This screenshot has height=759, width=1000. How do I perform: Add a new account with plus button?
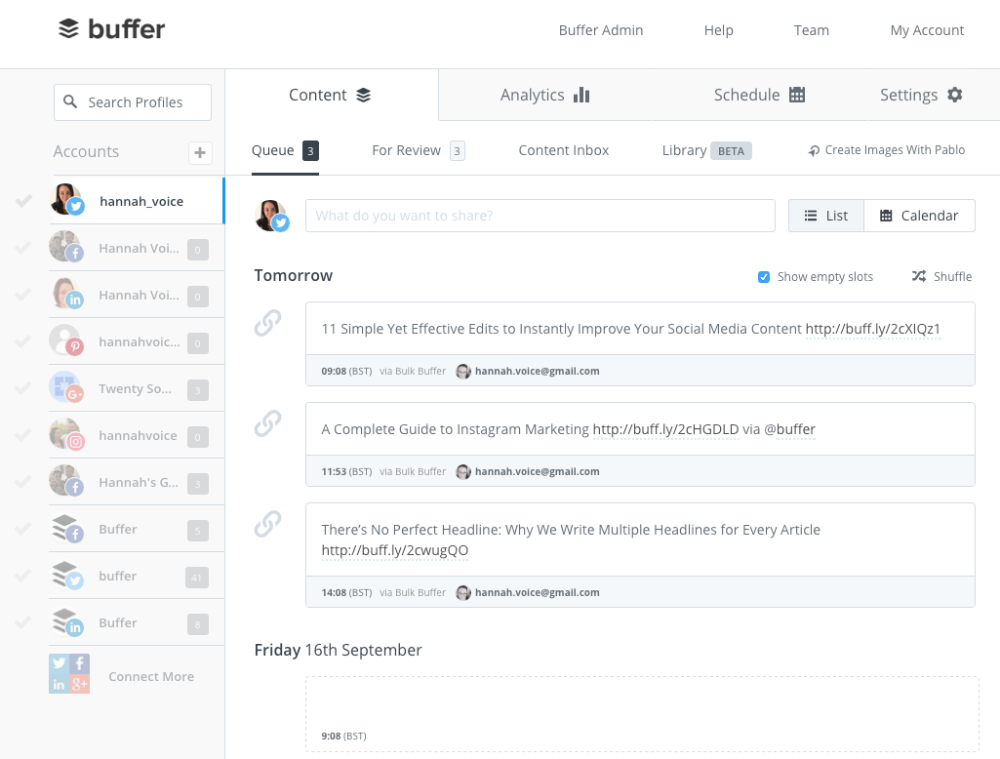[200, 152]
